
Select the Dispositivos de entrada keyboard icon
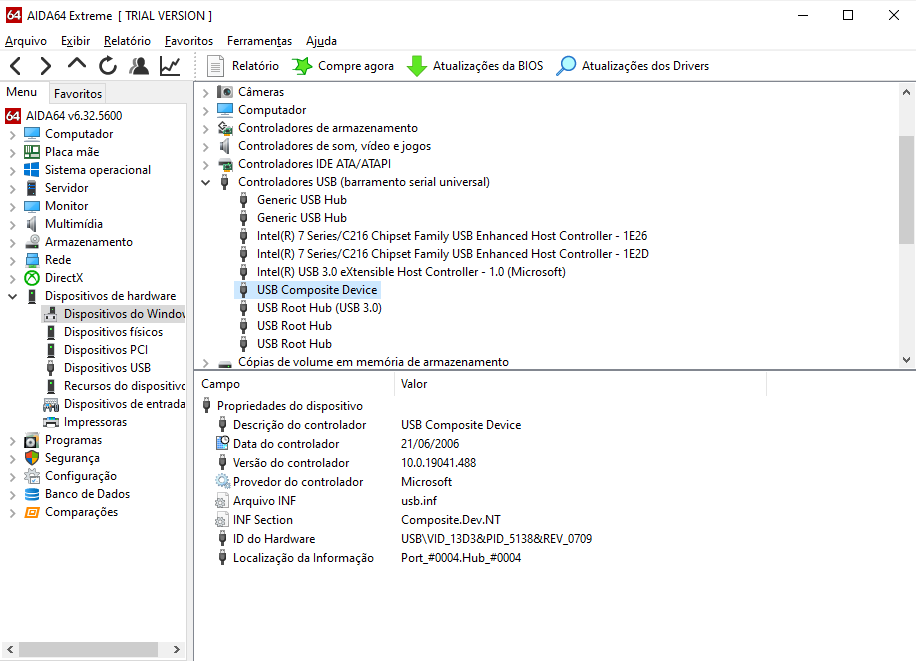point(51,404)
